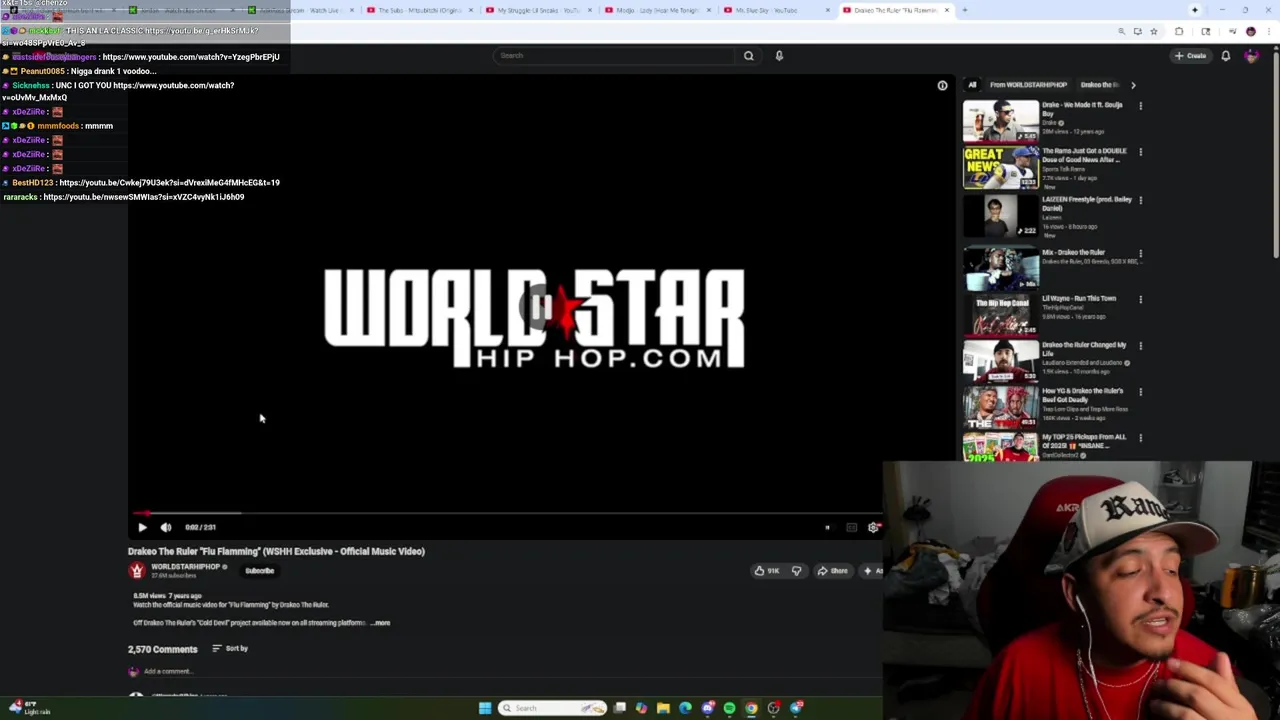Screen dimensions: 1280x720
Task: Open WORLDSTARHIPHOP channel avatar
Action: [137, 571]
